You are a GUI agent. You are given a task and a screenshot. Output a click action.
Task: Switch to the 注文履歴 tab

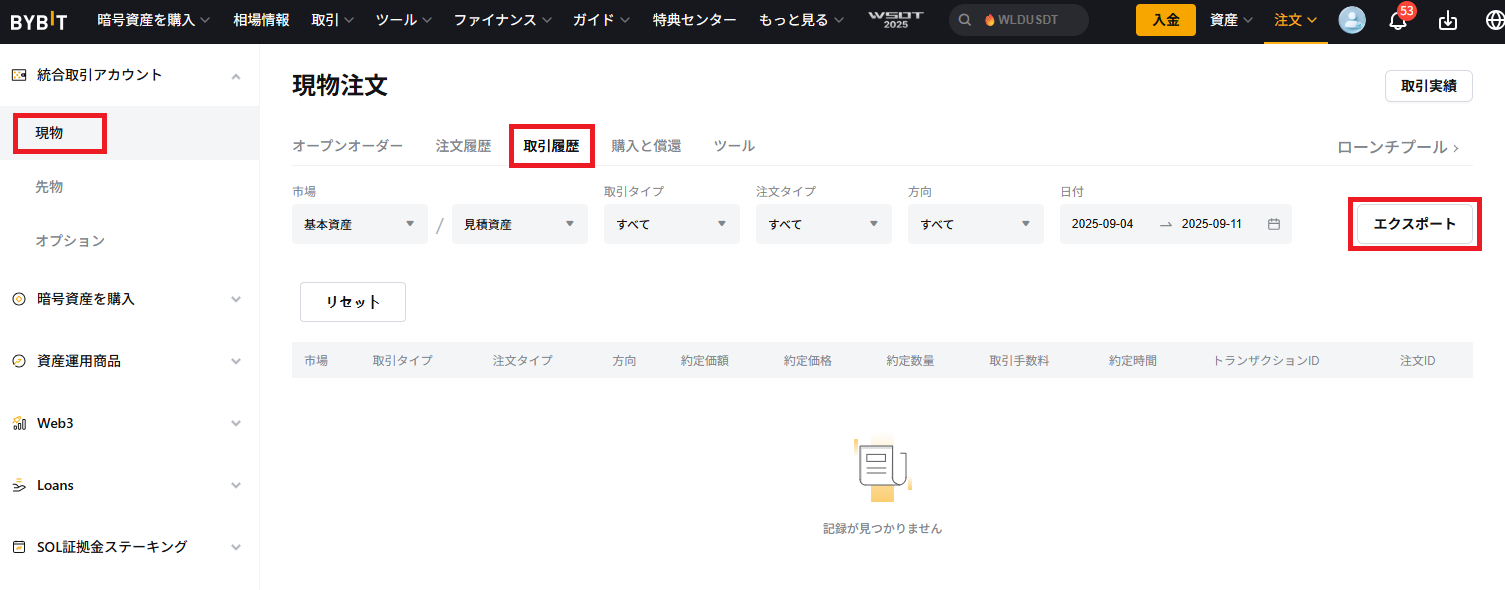tap(463, 145)
